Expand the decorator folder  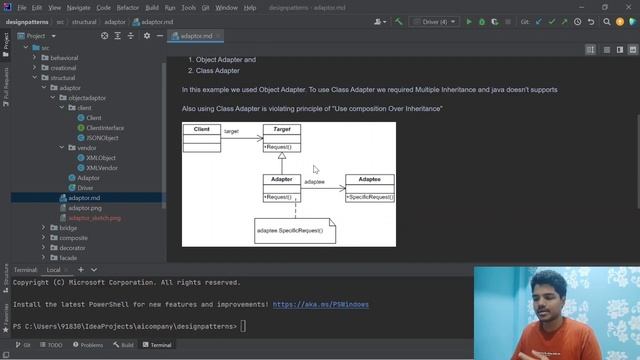pyautogui.click(x=44, y=248)
